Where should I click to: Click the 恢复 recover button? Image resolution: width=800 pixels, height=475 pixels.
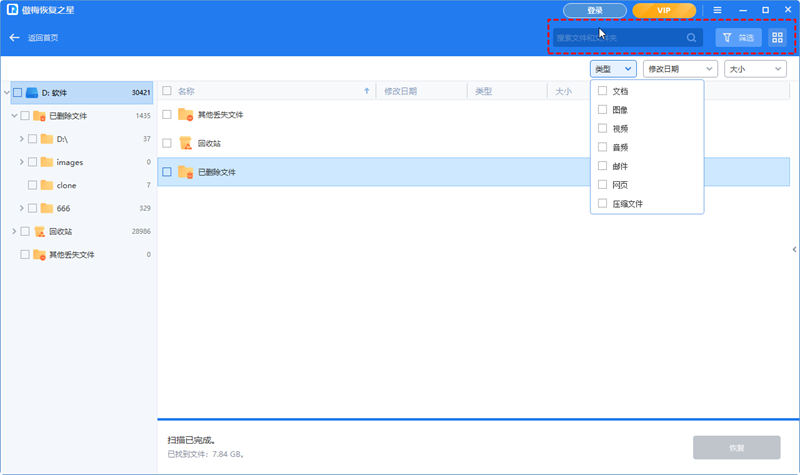(x=736, y=447)
